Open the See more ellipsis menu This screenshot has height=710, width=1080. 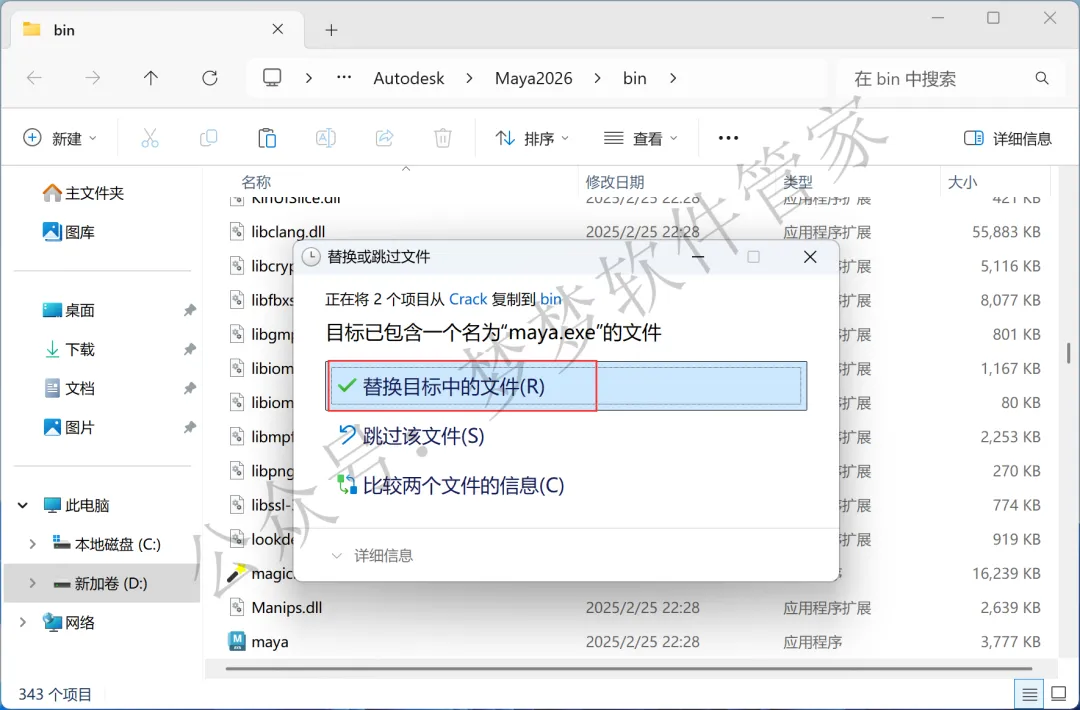click(728, 138)
